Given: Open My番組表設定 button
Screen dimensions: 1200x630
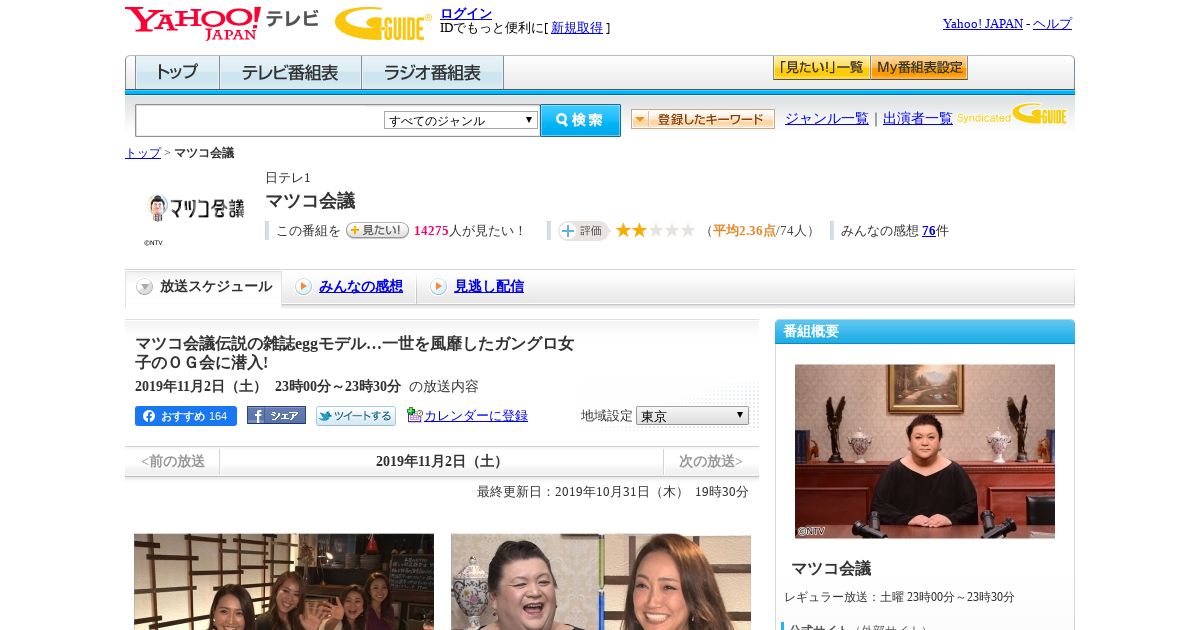Looking at the screenshot, I should point(919,68).
